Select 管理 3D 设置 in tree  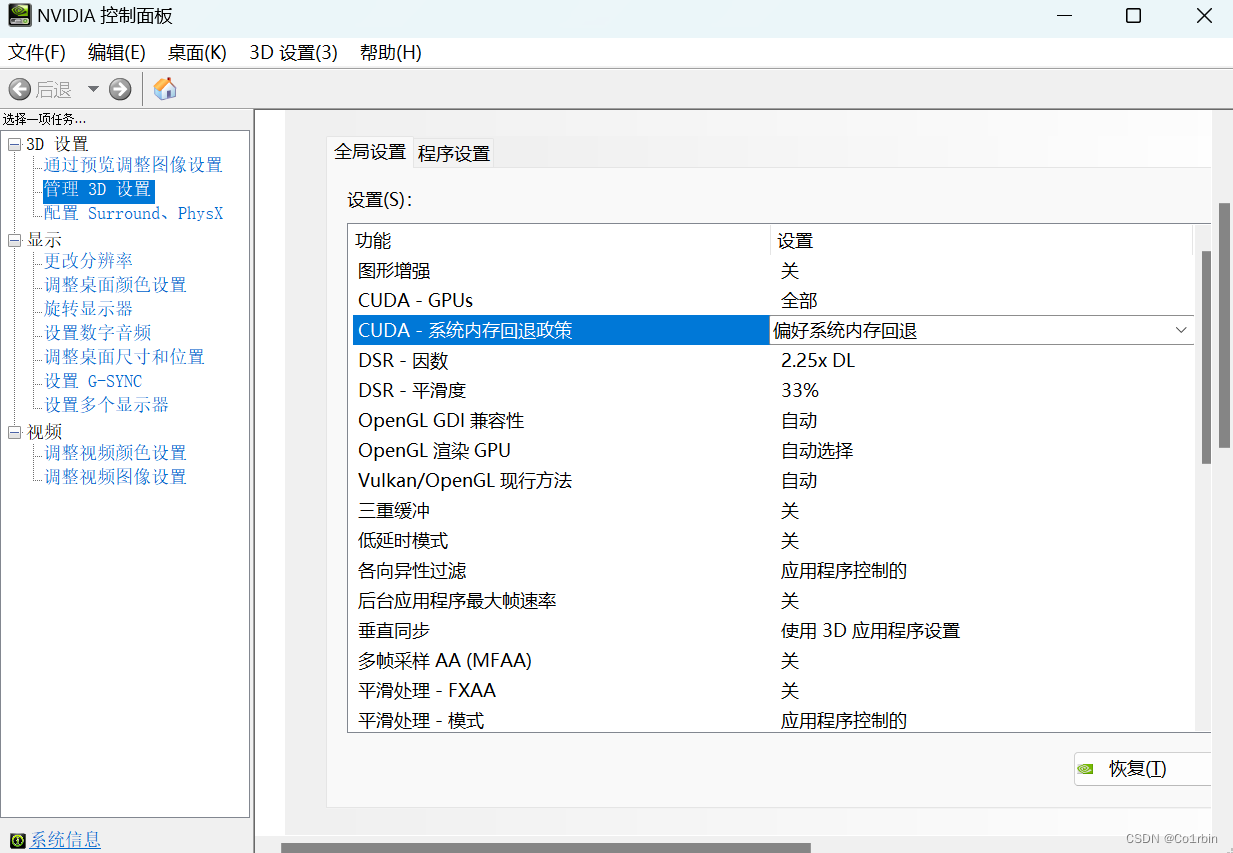click(x=98, y=189)
